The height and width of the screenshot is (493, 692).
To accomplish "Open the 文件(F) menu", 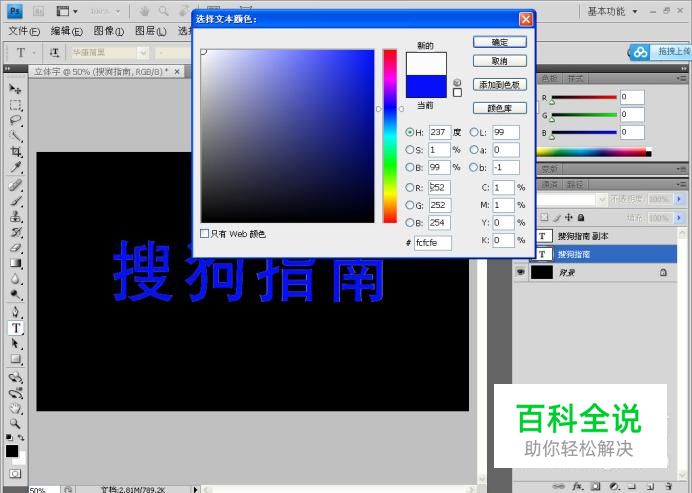I will [24, 31].
